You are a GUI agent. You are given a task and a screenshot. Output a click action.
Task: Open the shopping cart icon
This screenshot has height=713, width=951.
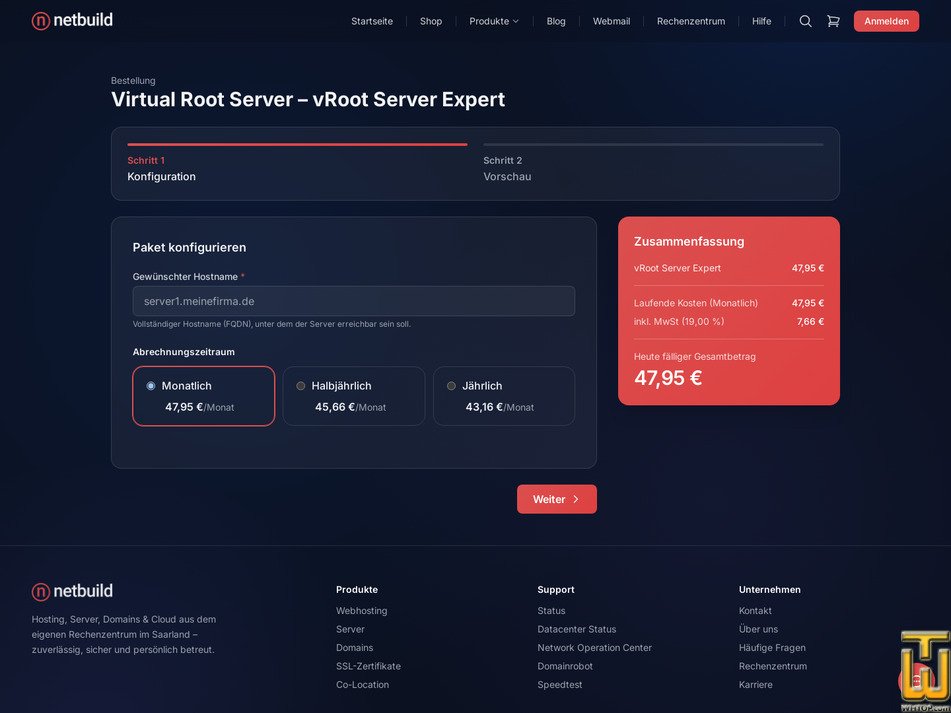(833, 21)
